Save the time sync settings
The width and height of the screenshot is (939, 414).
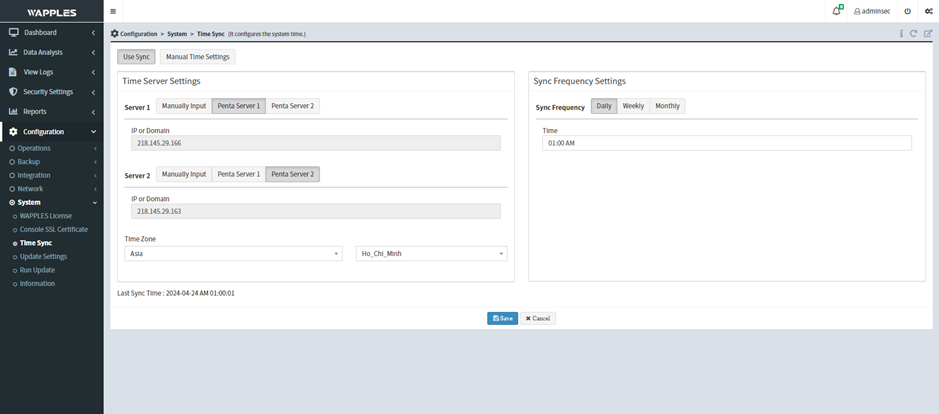pyautogui.click(x=502, y=318)
